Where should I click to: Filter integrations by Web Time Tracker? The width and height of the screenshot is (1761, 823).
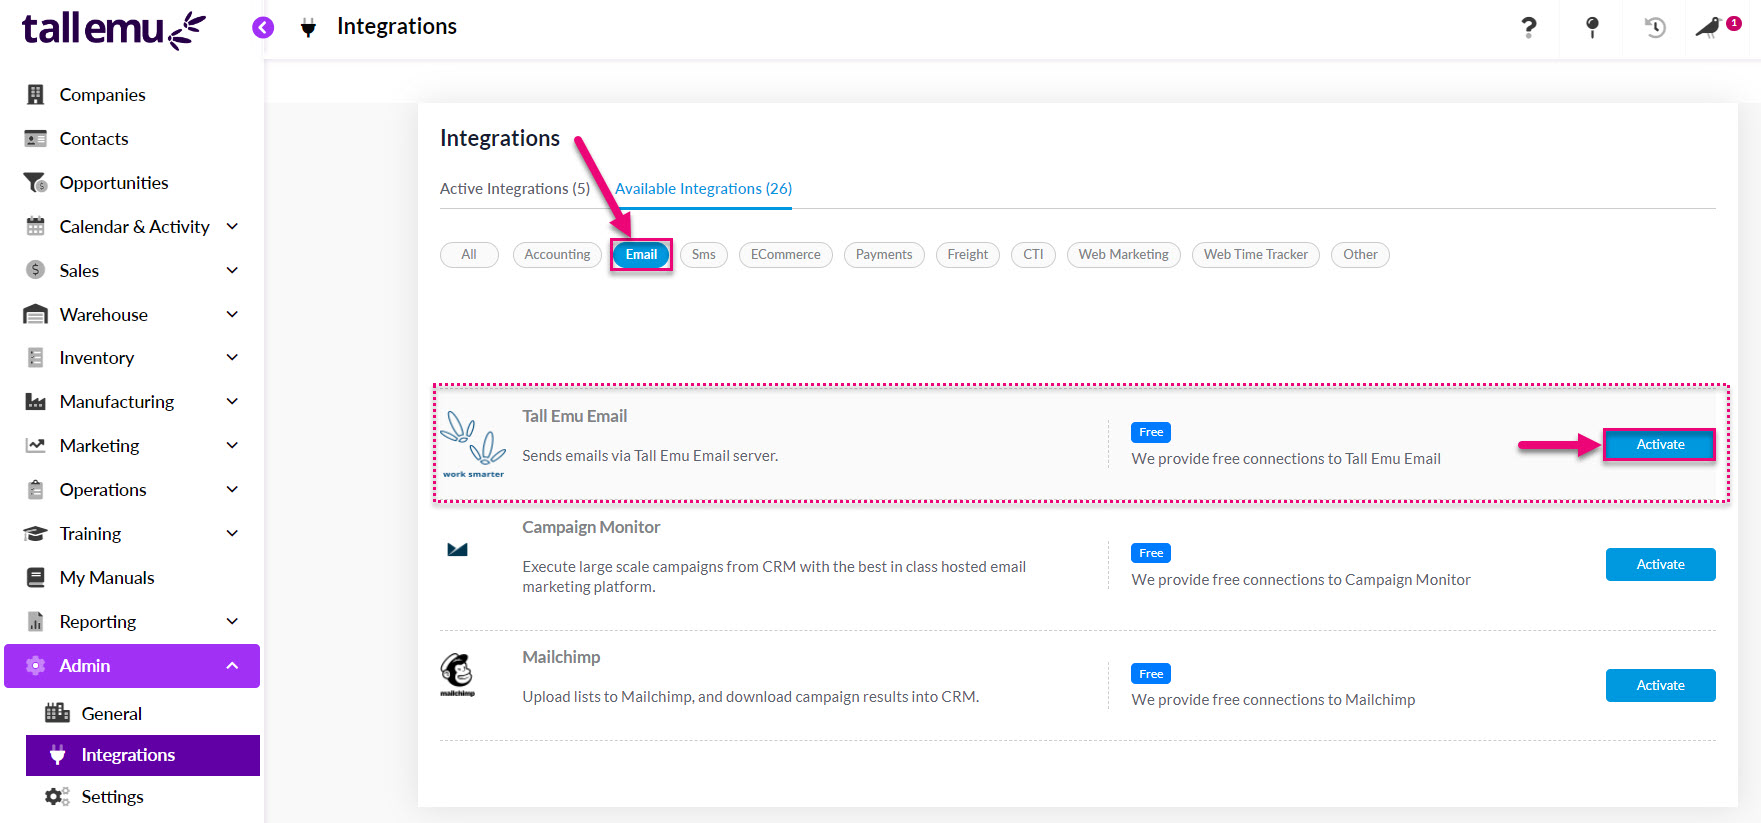click(x=1256, y=255)
